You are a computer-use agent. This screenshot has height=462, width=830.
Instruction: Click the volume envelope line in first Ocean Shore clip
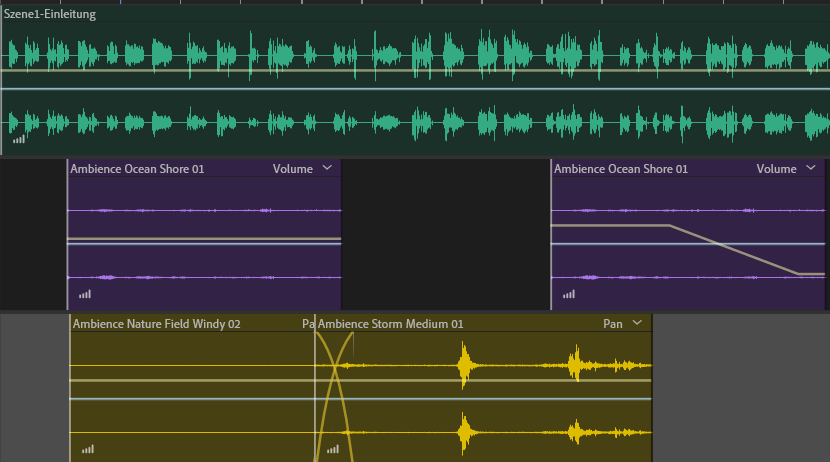[200, 239]
